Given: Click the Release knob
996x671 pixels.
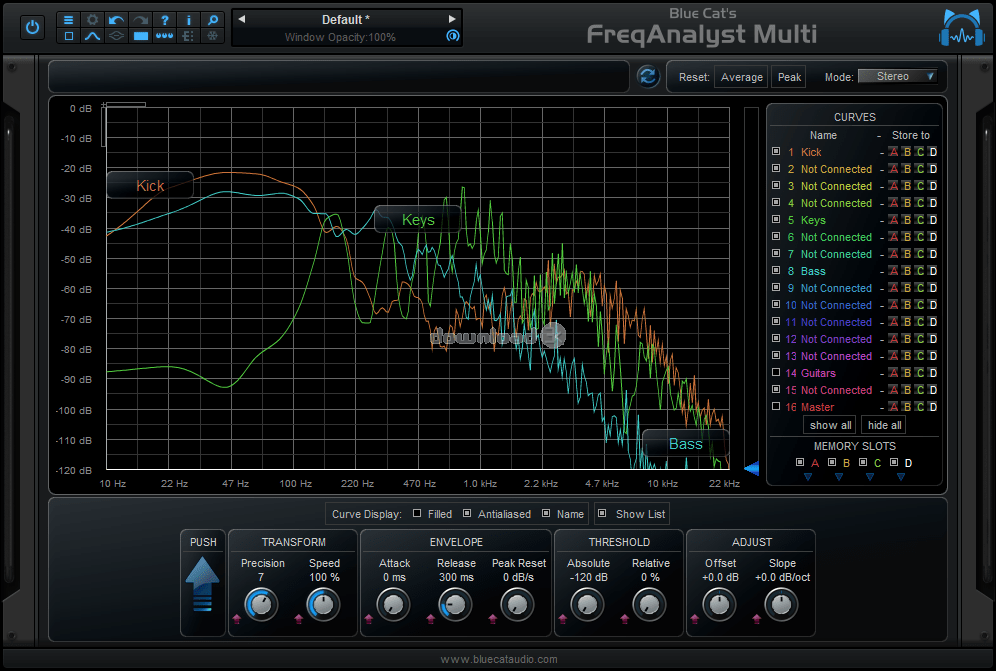Looking at the screenshot, I should [x=455, y=604].
